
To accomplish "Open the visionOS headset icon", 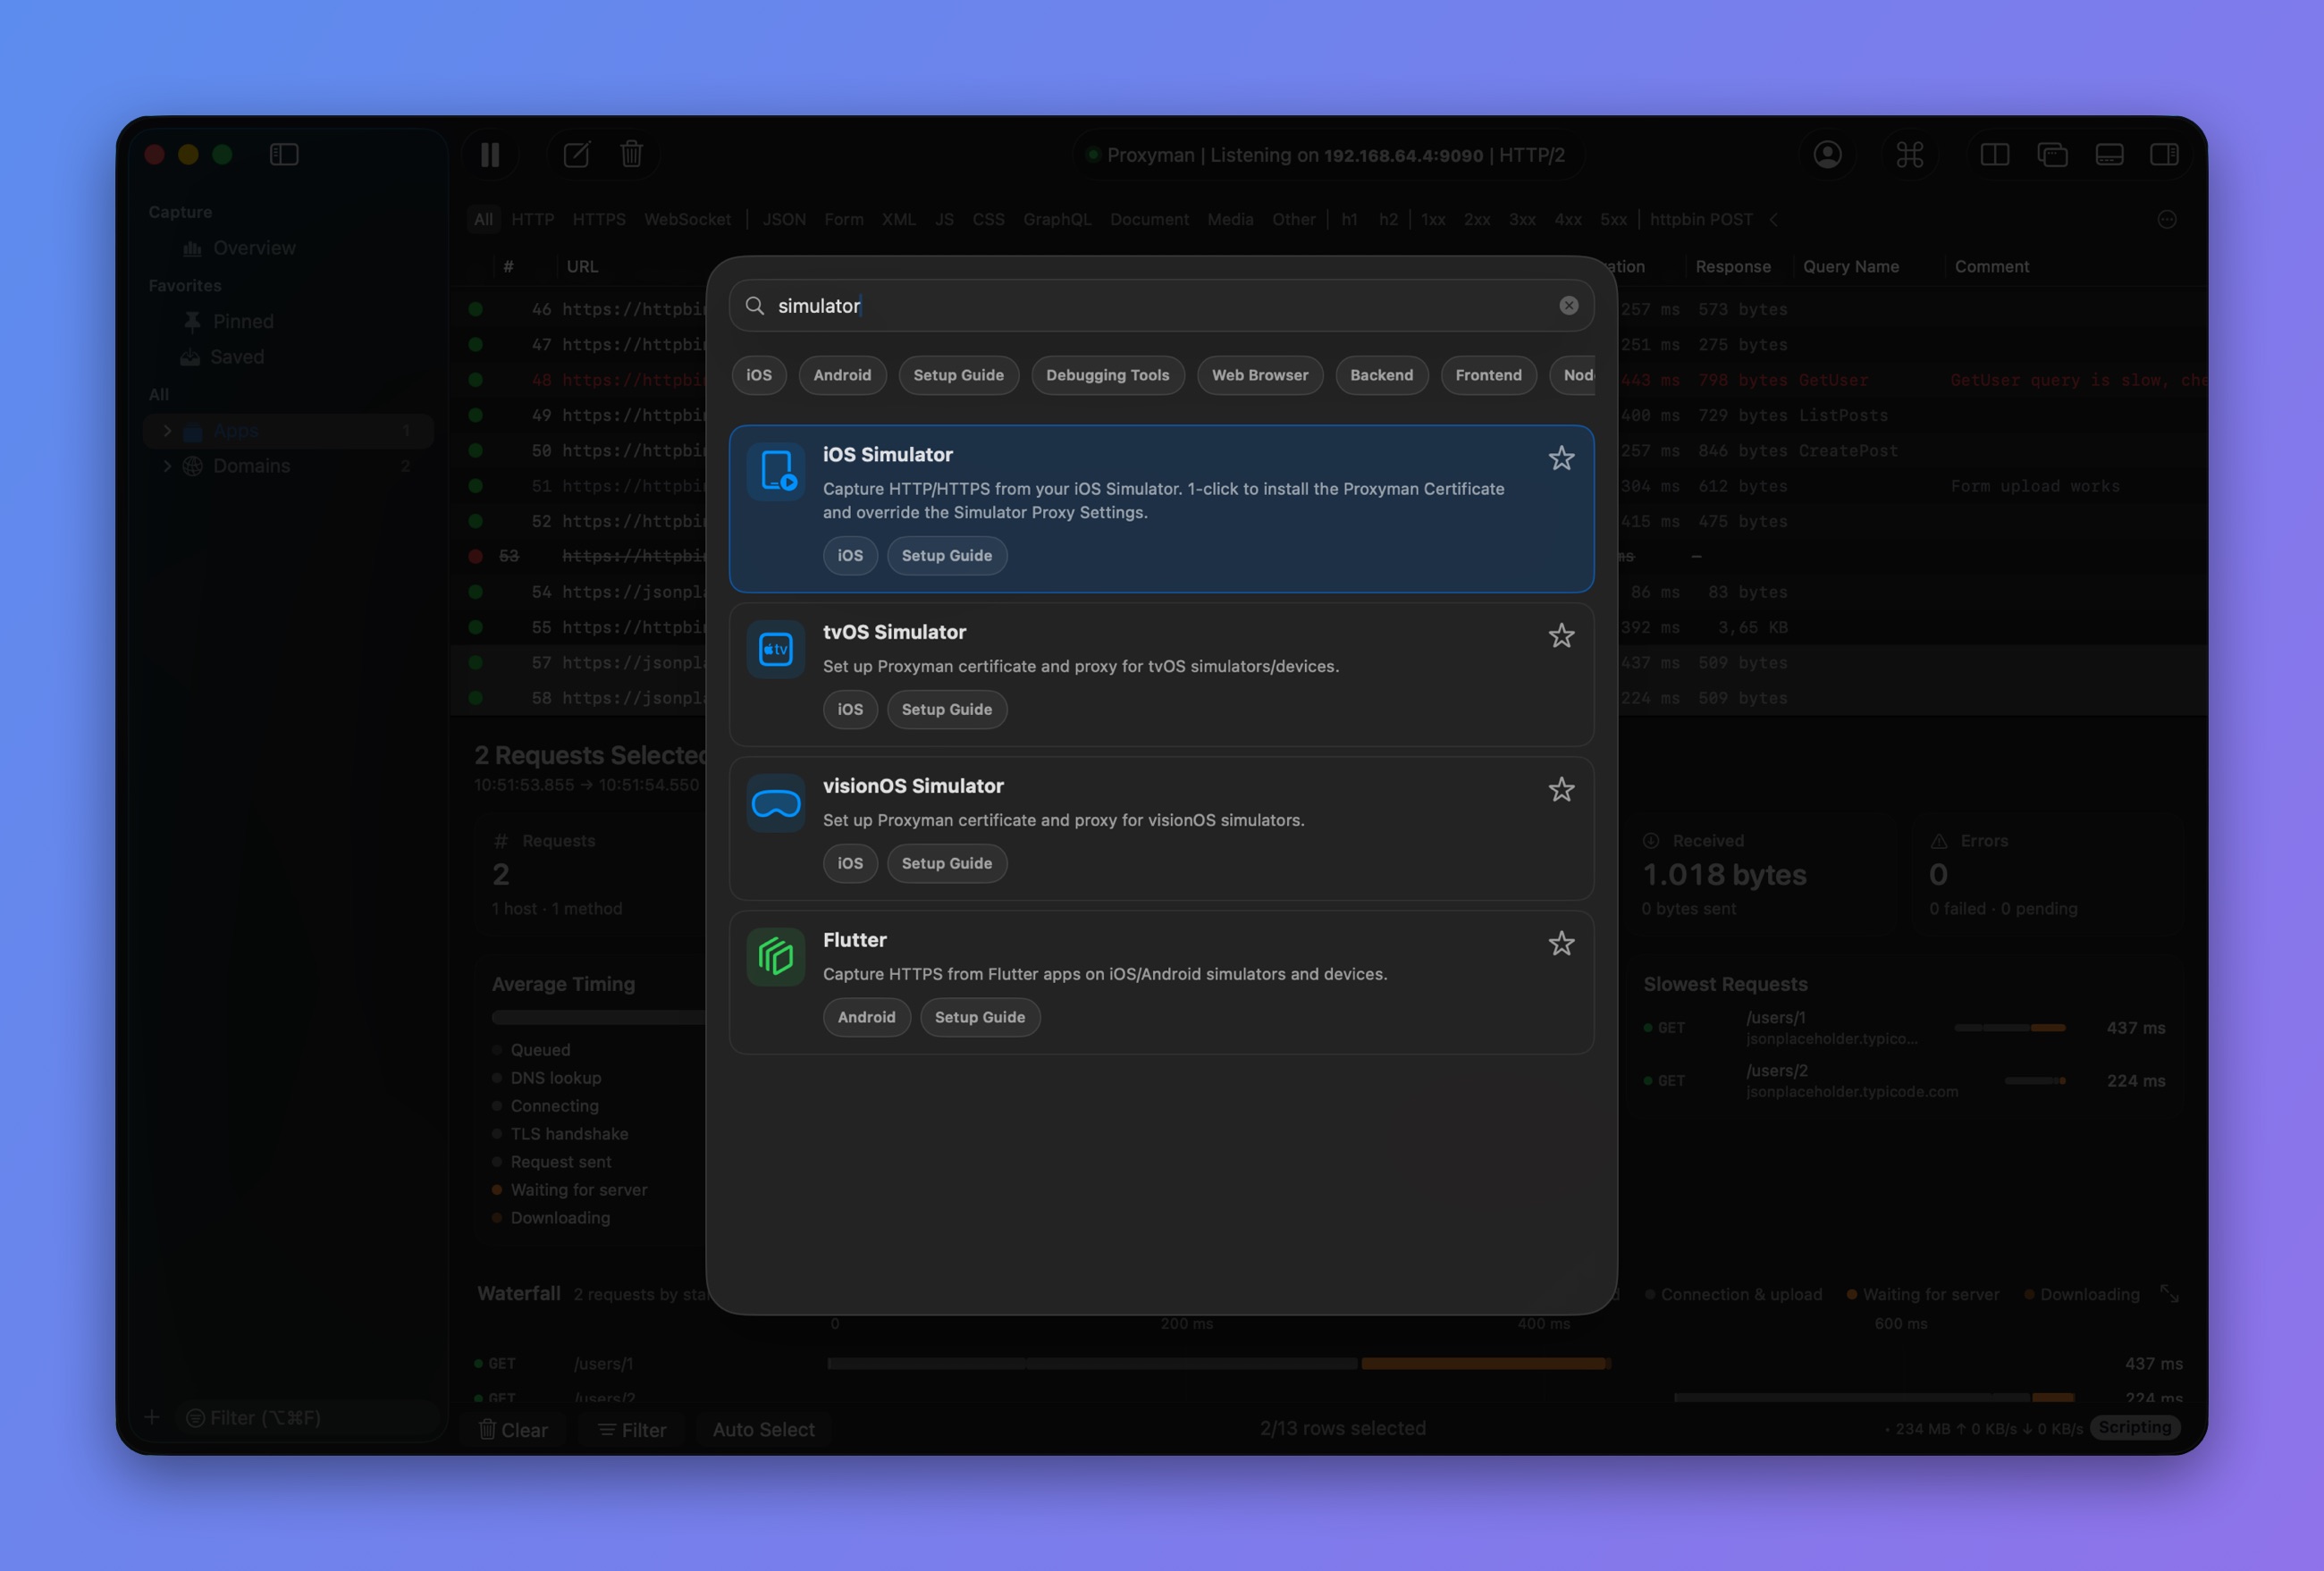I will pos(775,803).
